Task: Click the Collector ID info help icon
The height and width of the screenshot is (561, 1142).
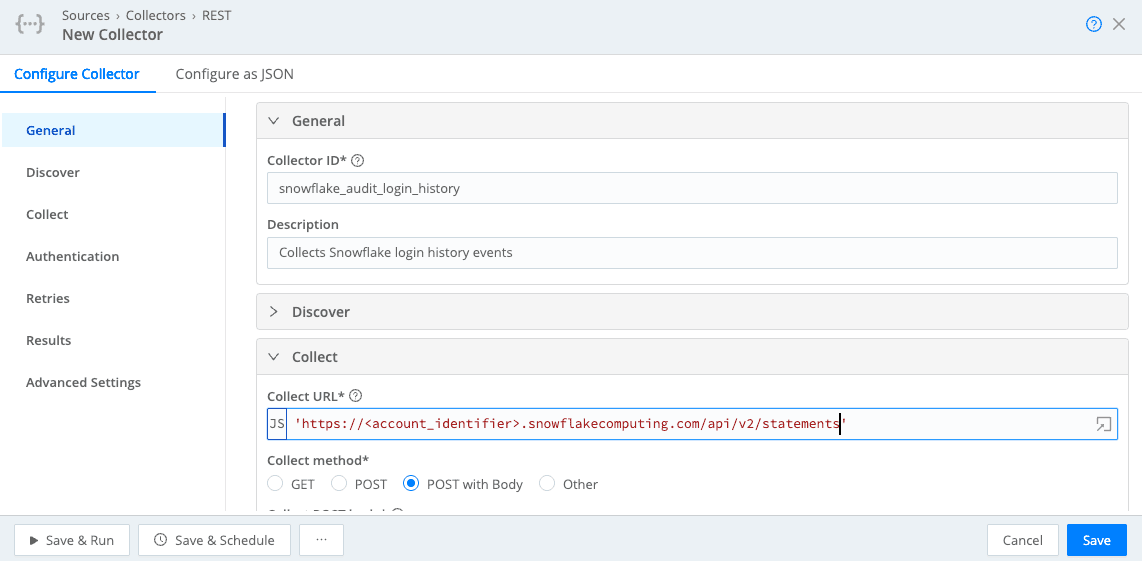Action: coord(358,160)
